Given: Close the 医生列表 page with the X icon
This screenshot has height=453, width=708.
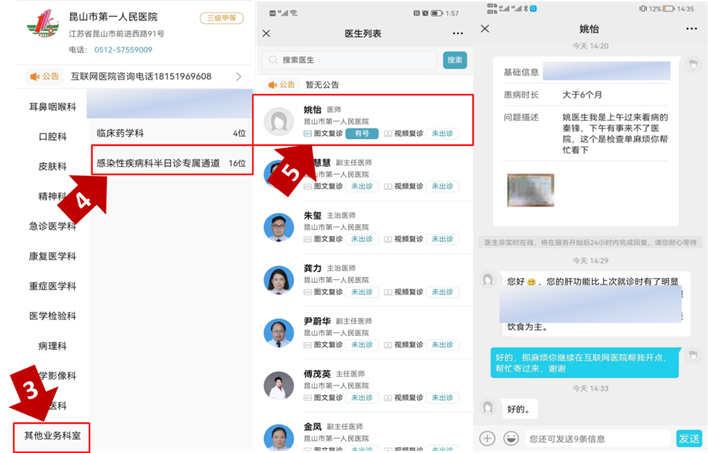Looking at the screenshot, I should pos(266,33).
